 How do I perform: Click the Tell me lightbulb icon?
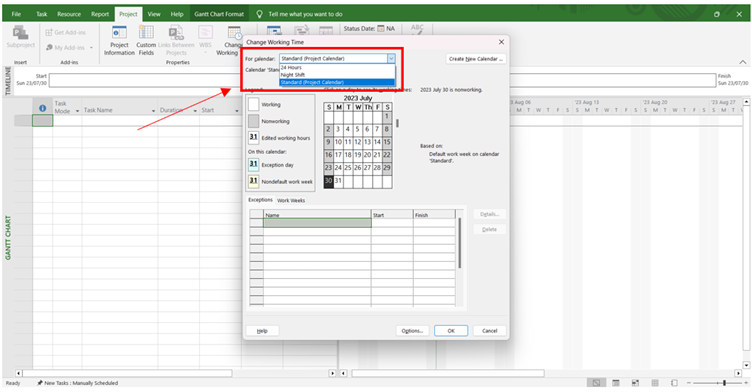click(x=259, y=14)
